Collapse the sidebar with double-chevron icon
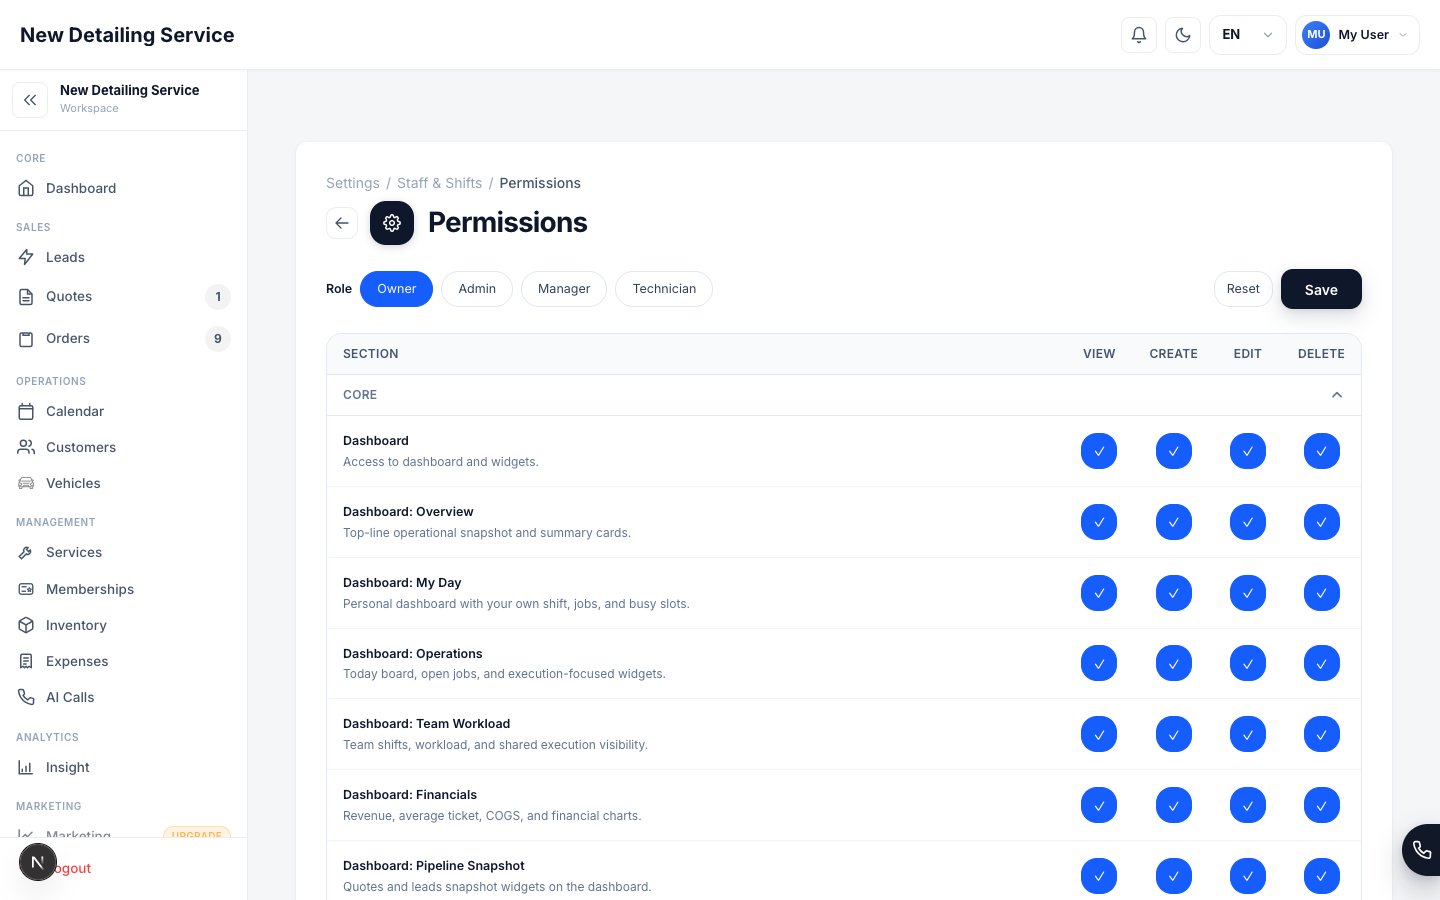The height and width of the screenshot is (900, 1440). [x=30, y=100]
